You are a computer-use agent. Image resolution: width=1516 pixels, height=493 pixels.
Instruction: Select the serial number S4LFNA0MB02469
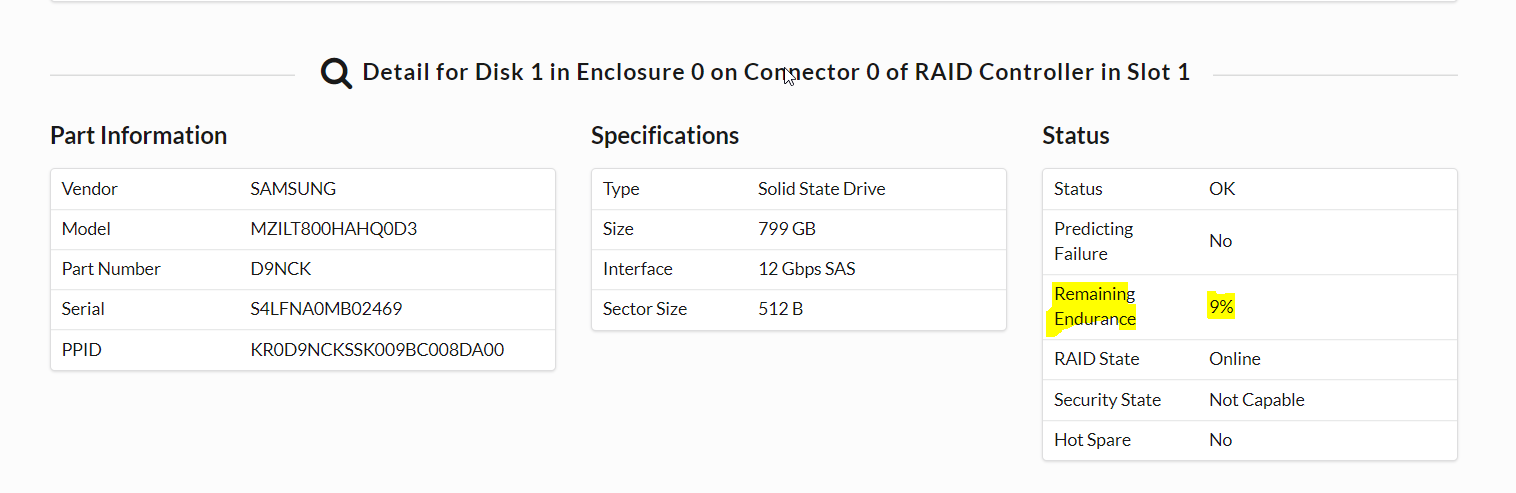[326, 309]
